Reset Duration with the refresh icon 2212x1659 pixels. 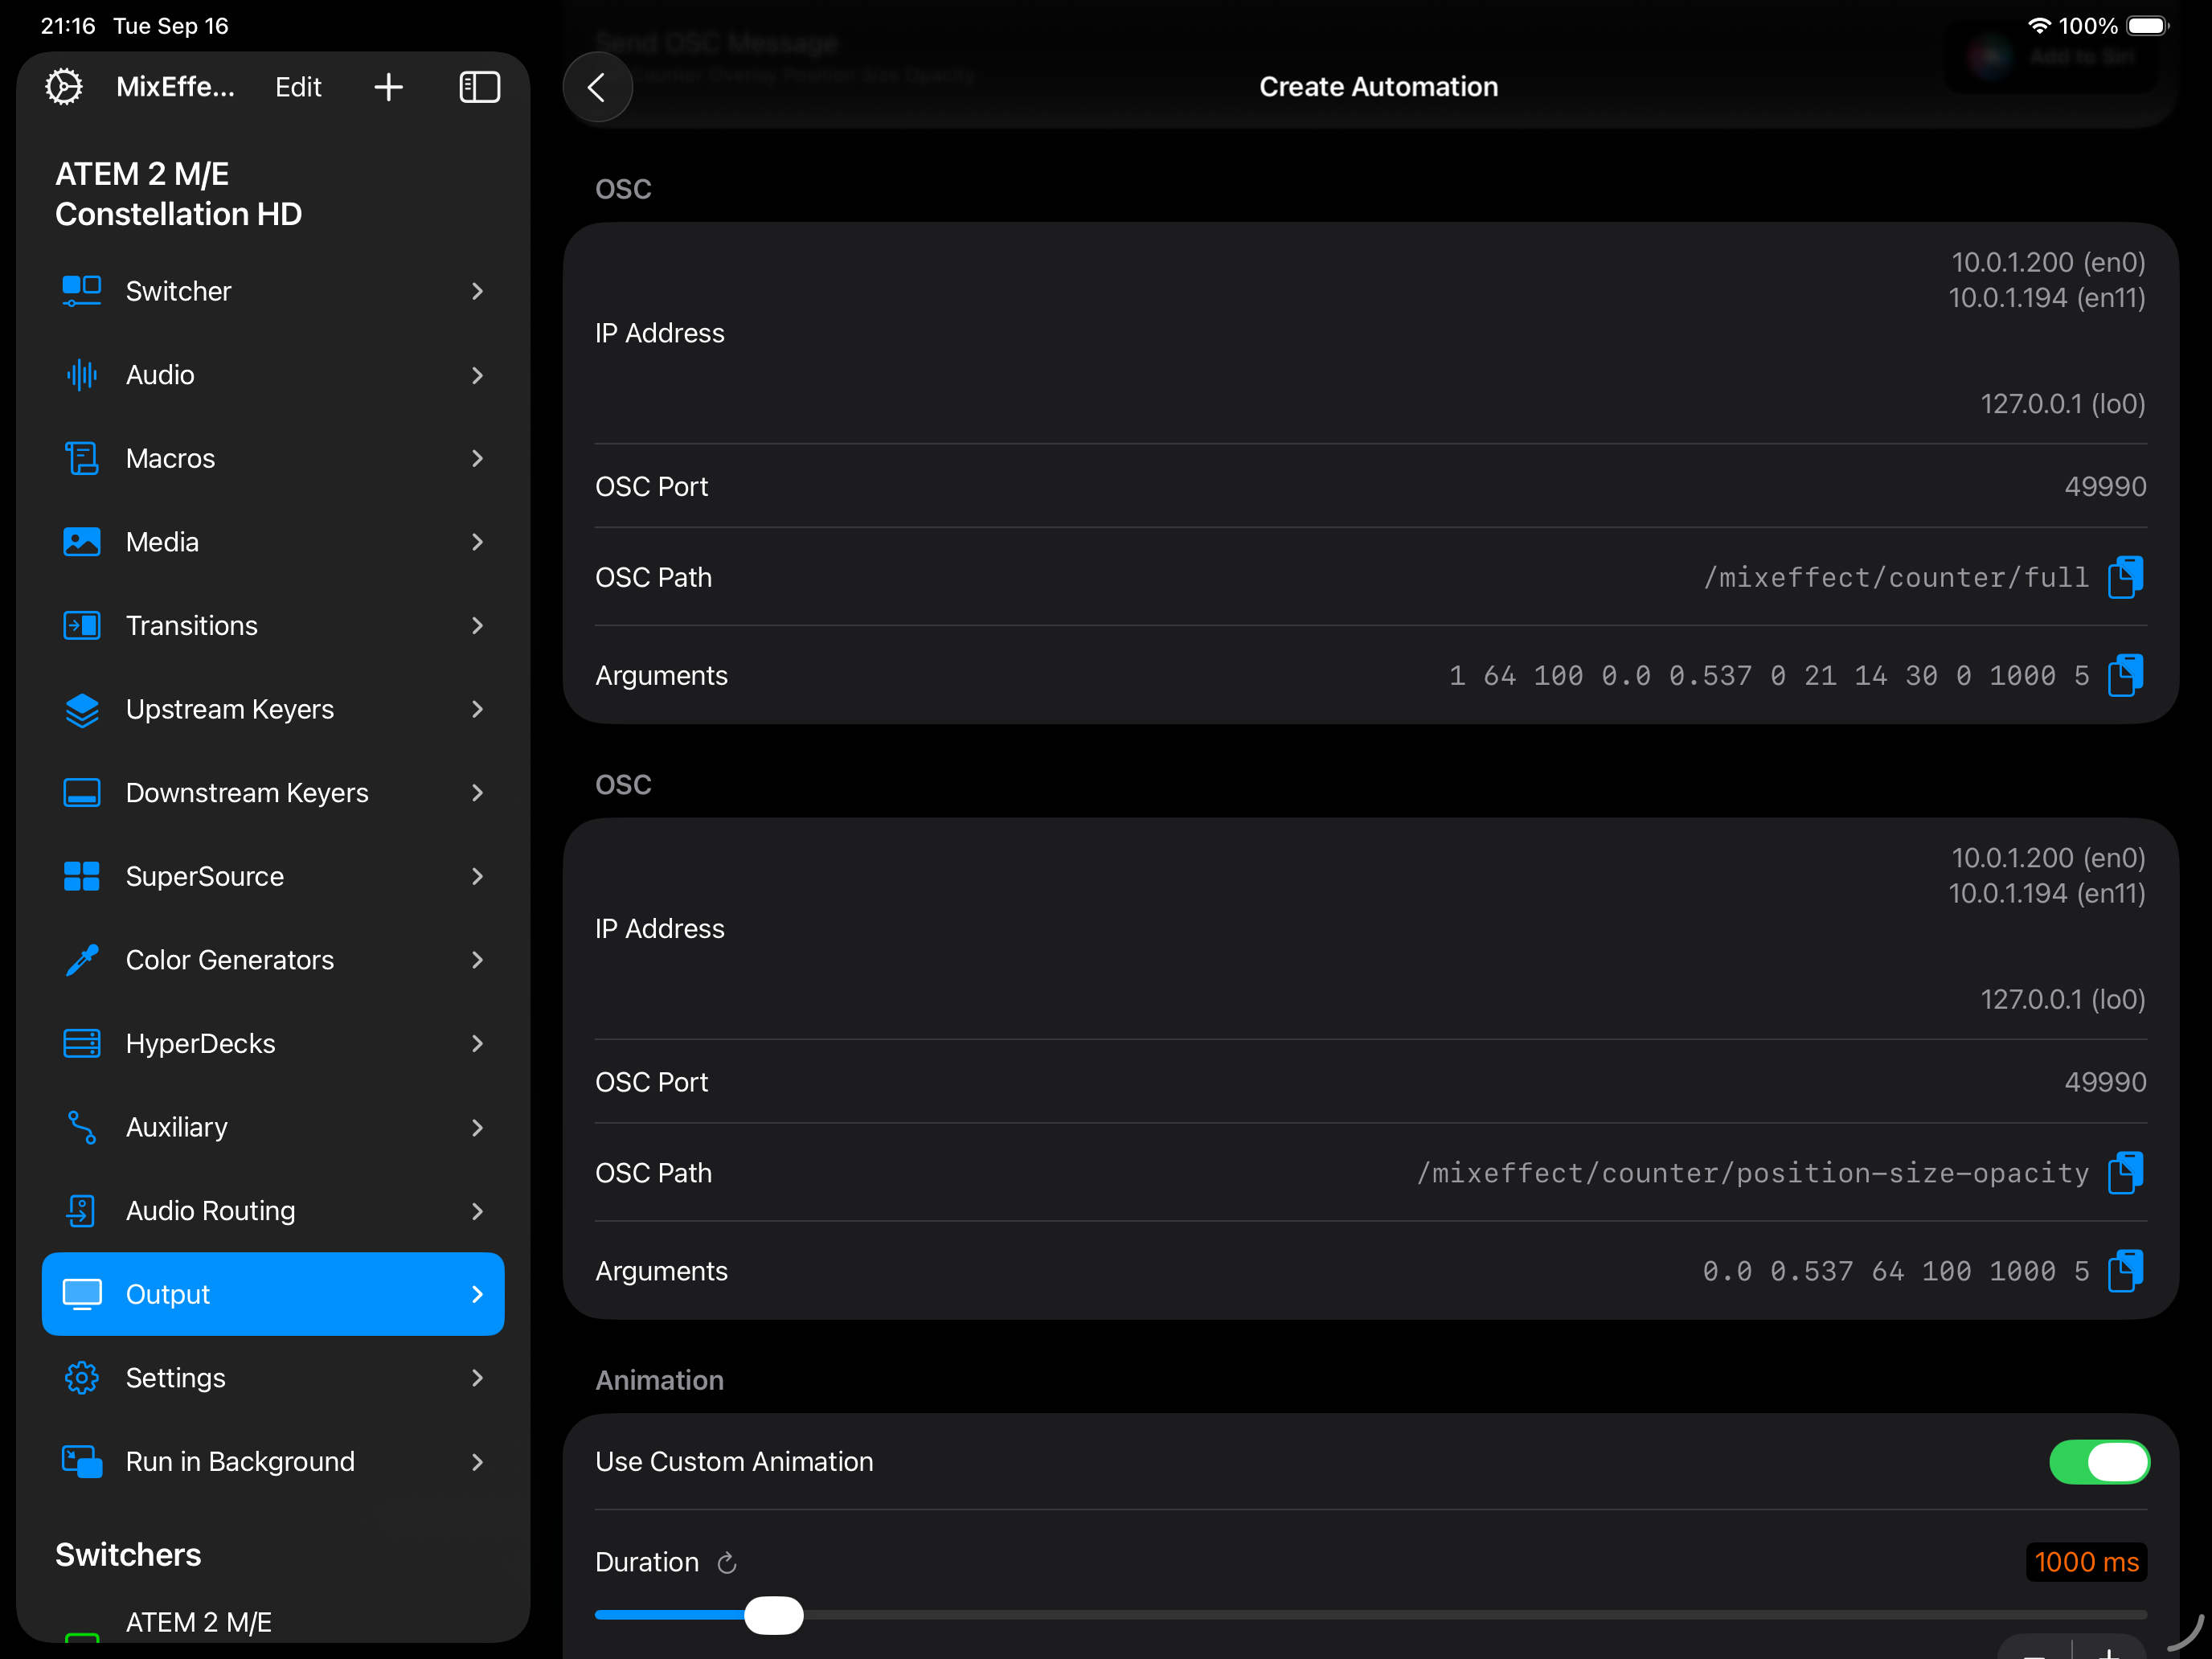pos(727,1562)
